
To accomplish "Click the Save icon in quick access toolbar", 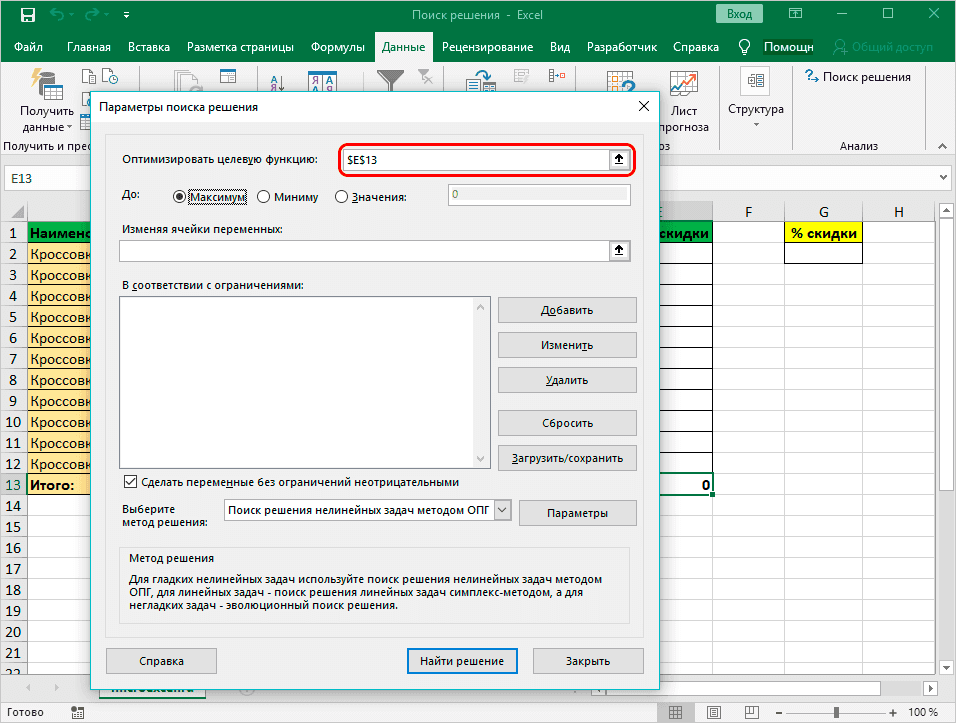I will [x=27, y=15].
